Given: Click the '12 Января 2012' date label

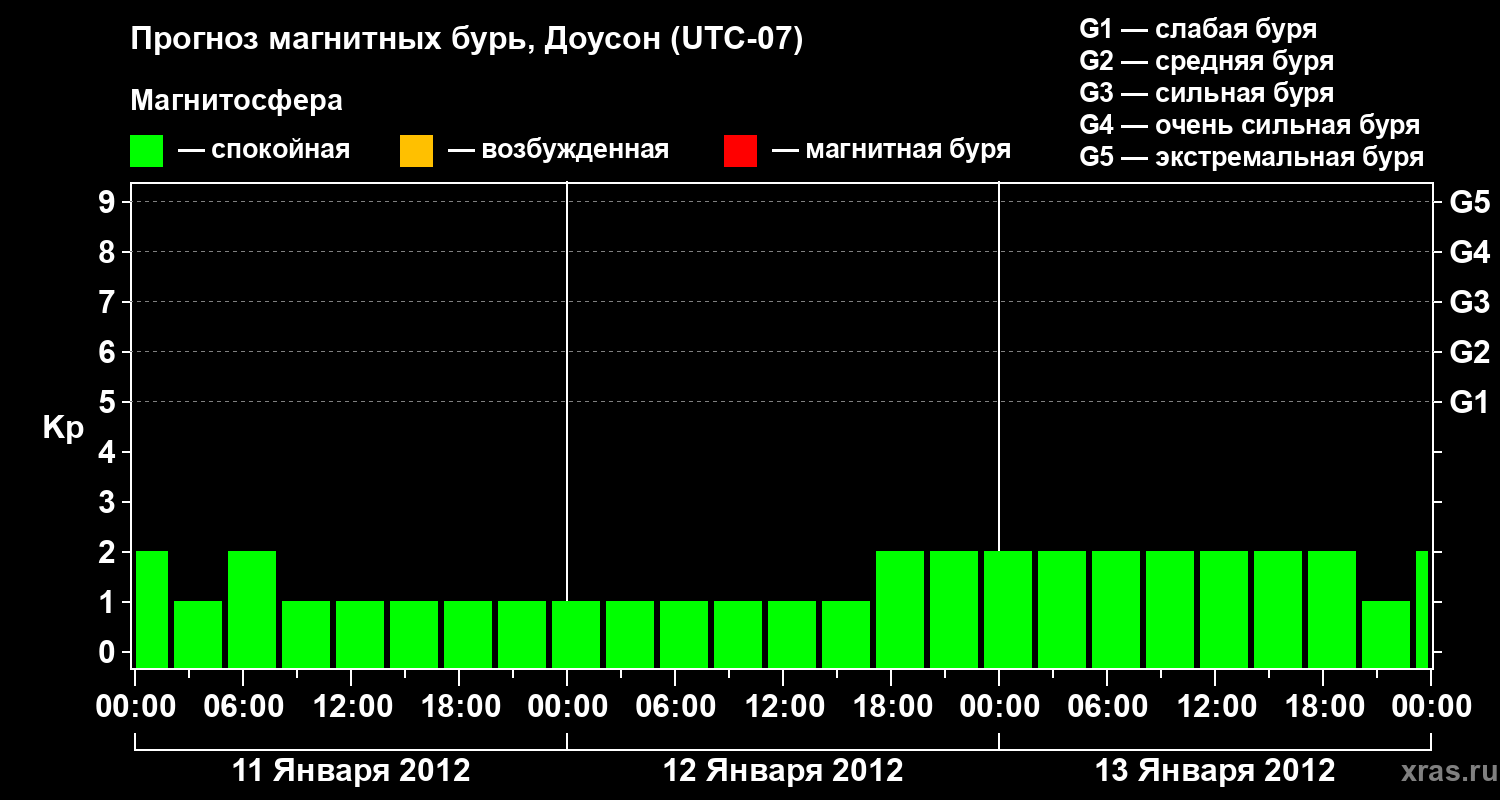Looking at the screenshot, I should click(783, 771).
